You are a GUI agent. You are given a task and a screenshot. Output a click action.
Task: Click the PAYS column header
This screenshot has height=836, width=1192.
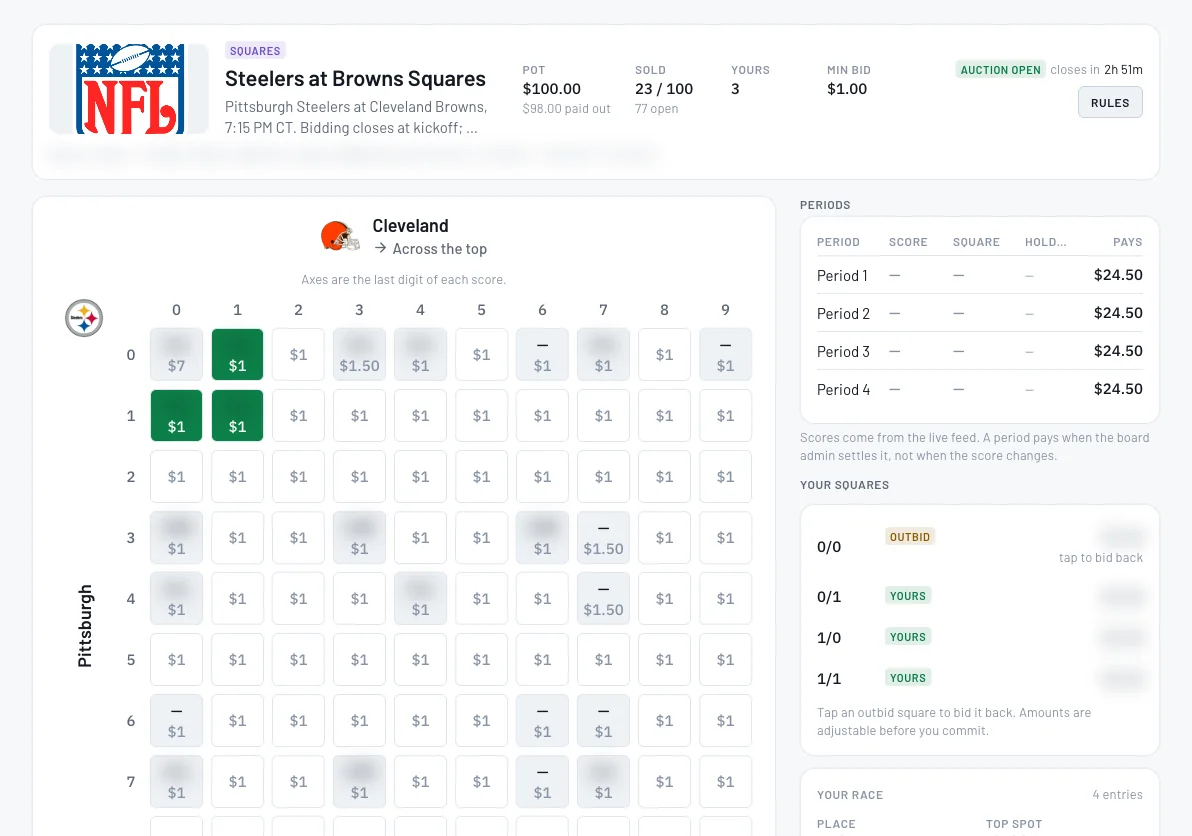(1127, 242)
